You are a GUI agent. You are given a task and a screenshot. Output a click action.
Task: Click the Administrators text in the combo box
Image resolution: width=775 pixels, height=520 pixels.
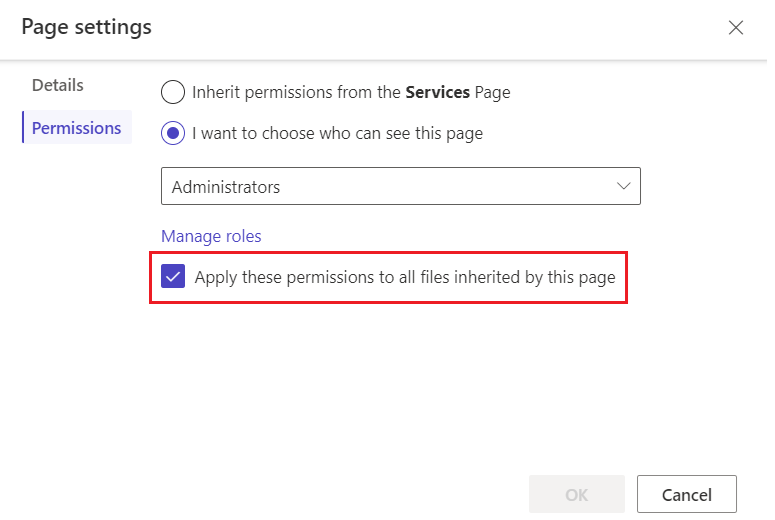[x=226, y=187]
